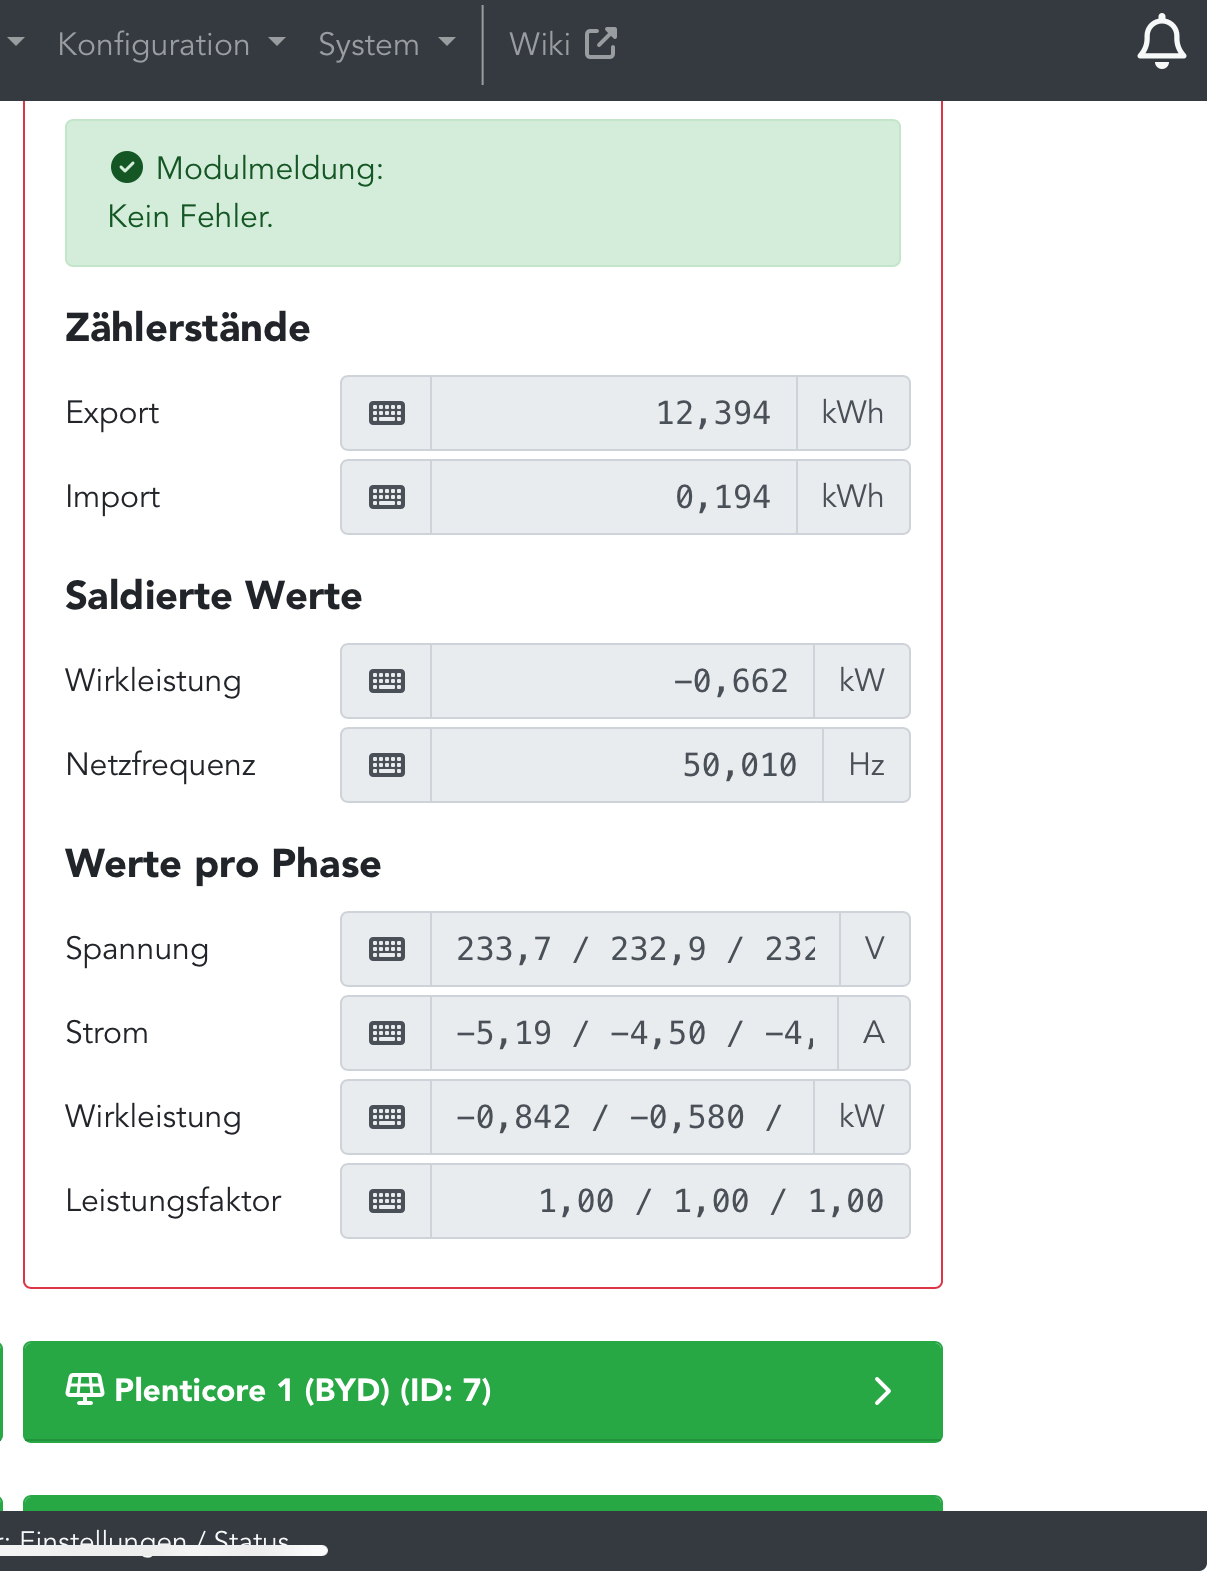
Task: Click the keyboard icon next to Strom
Action: click(x=387, y=1033)
